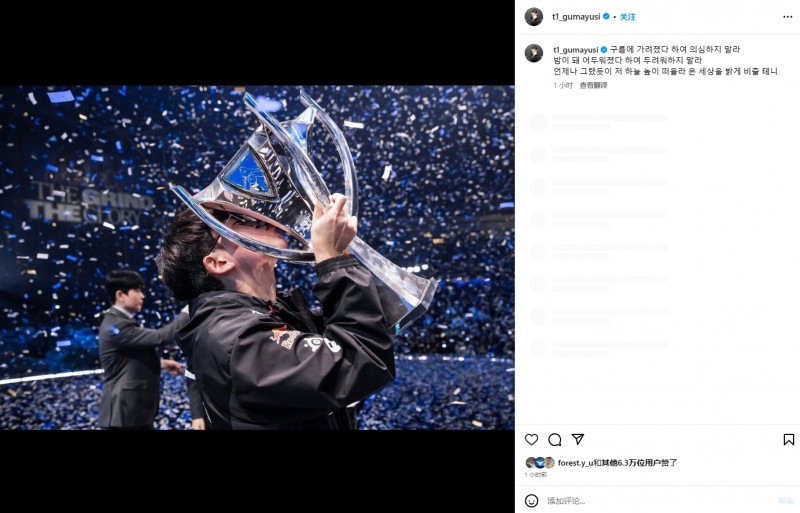This screenshot has height=513, width=800.
Task: Open the emoji picker beside the comment box
Action: click(x=531, y=500)
